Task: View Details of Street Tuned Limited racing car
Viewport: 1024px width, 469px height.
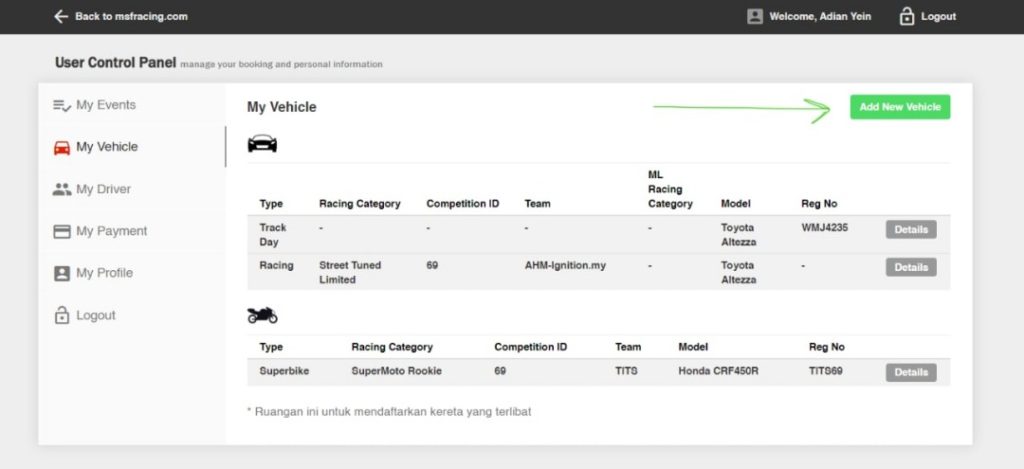Action: click(x=910, y=267)
